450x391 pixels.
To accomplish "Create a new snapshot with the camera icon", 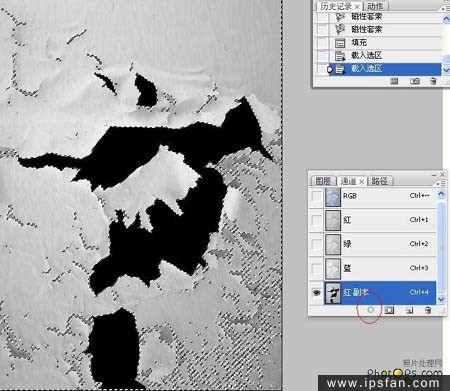I will click(x=415, y=81).
